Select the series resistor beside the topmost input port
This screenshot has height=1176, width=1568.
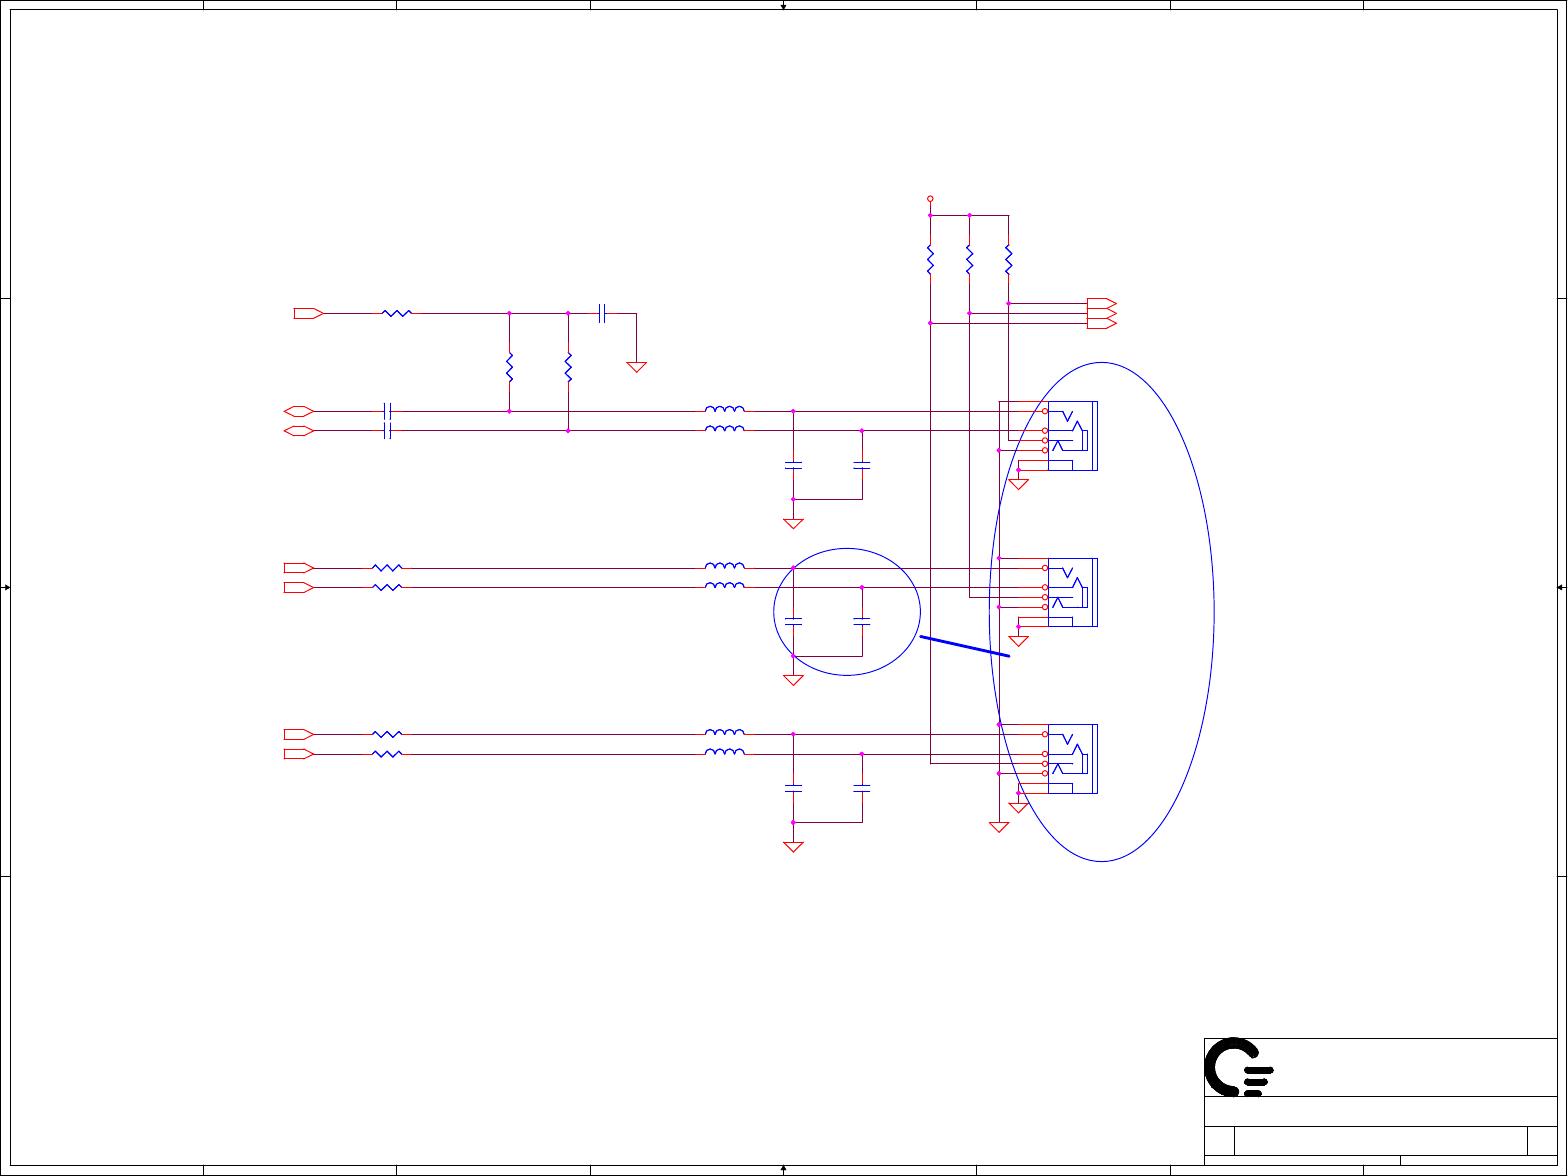pyautogui.click(x=397, y=313)
